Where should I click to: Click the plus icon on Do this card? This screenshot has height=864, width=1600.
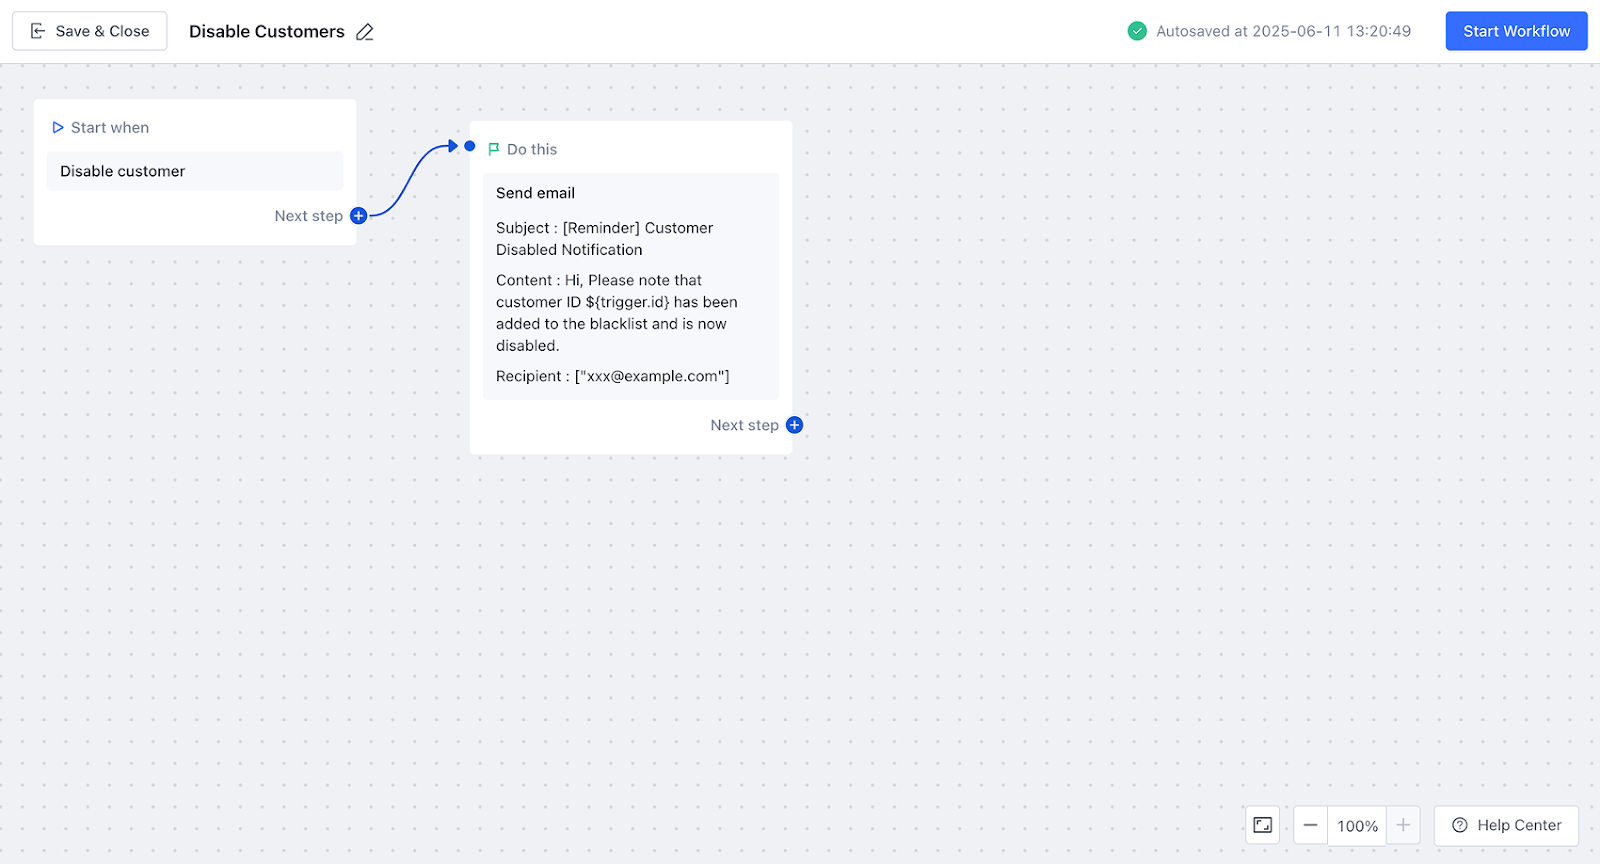tap(795, 425)
